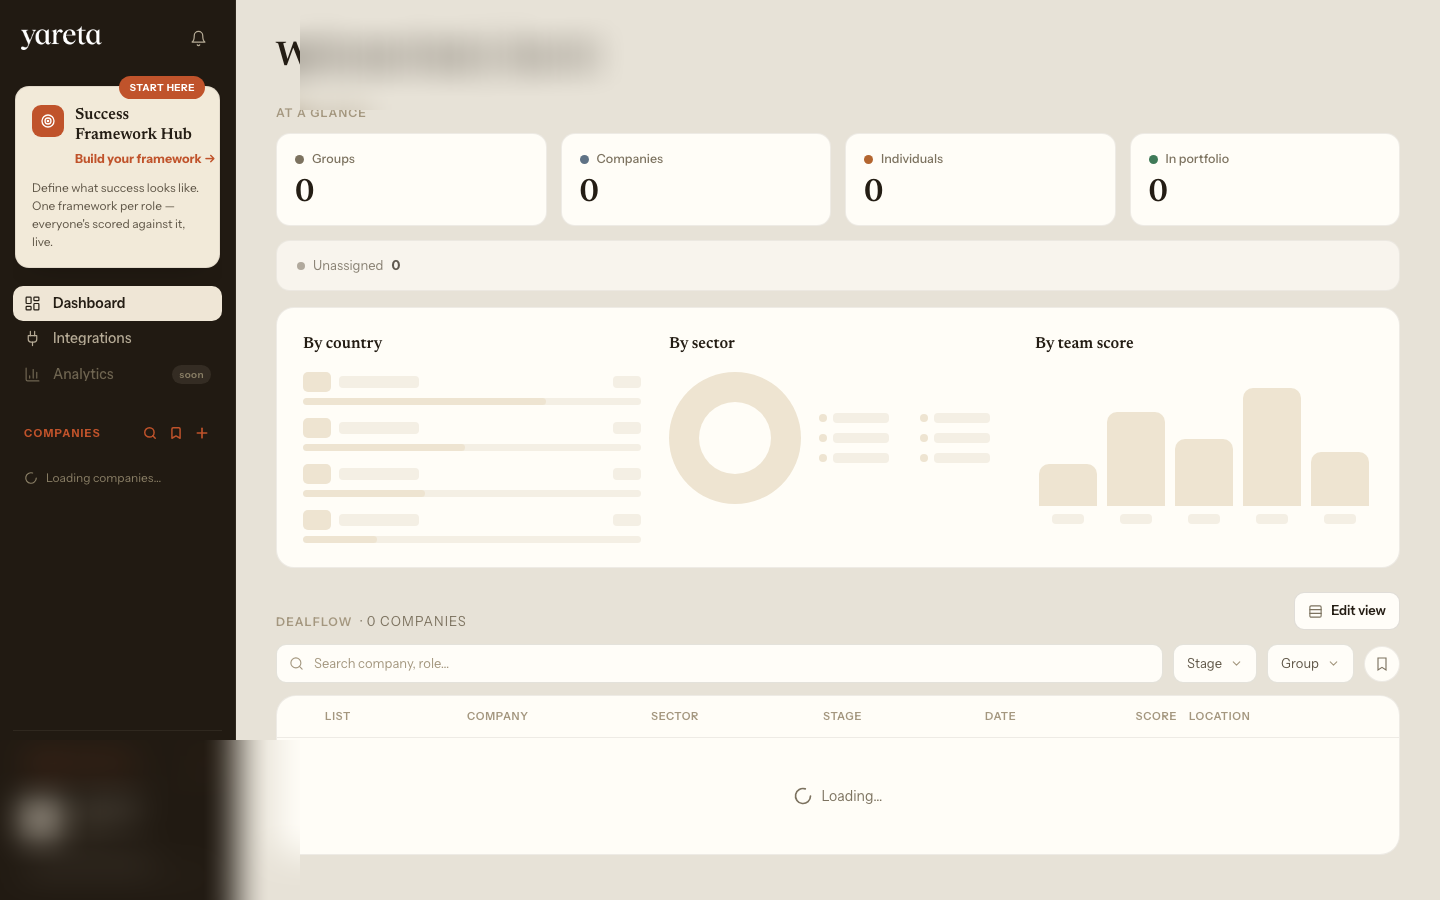1440x900 pixels.
Task: Sort by SCORE column header
Action: (1156, 716)
